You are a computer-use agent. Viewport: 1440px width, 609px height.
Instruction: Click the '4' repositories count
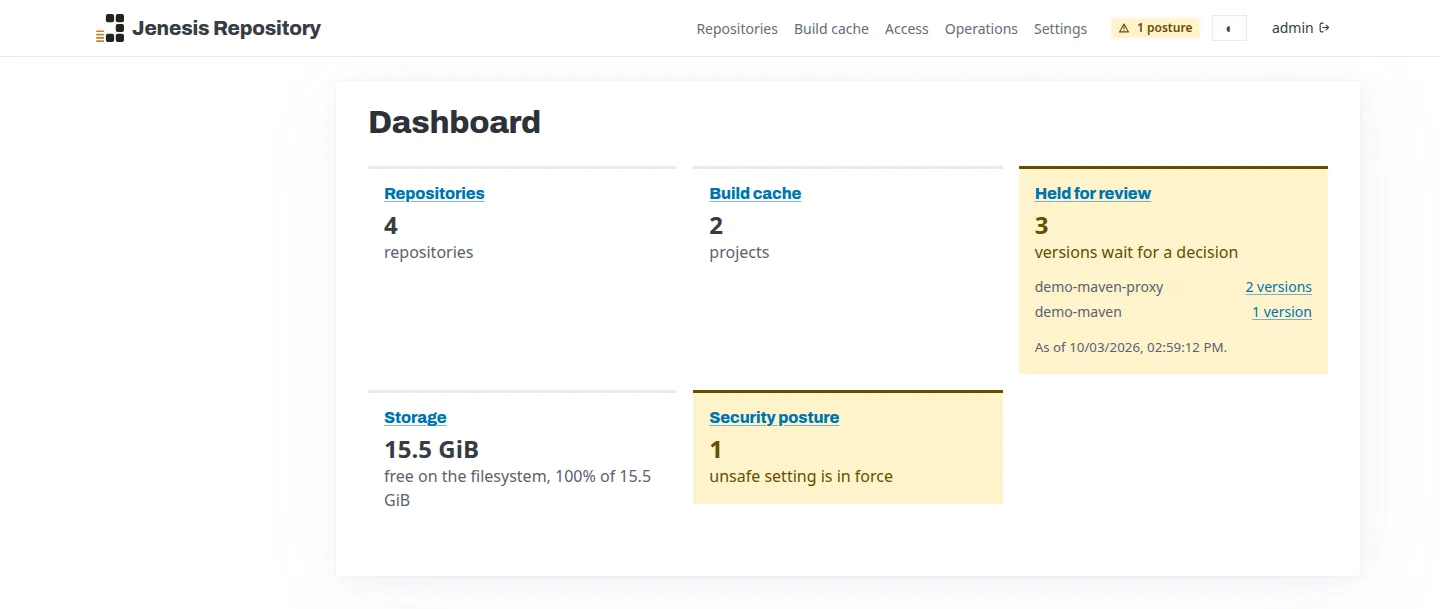click(x=391, y=225)
